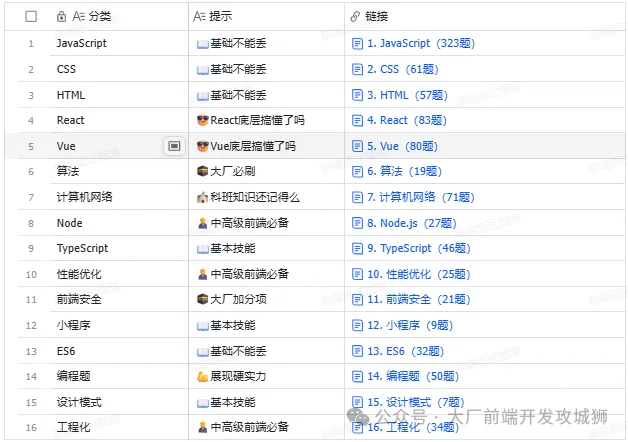Screen dimensions: 628x442
Task: Open link 4. React (83题)
Action: [x=407, y=120]
